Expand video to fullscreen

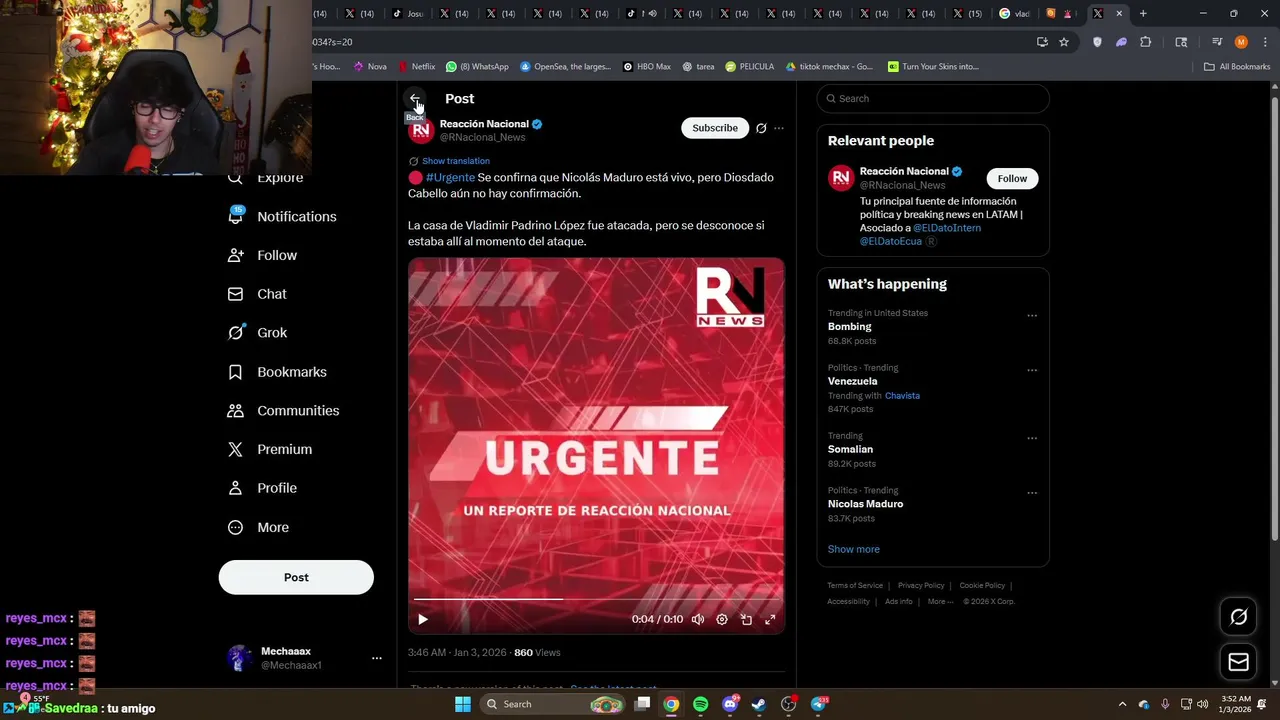[x=770, y=619]
